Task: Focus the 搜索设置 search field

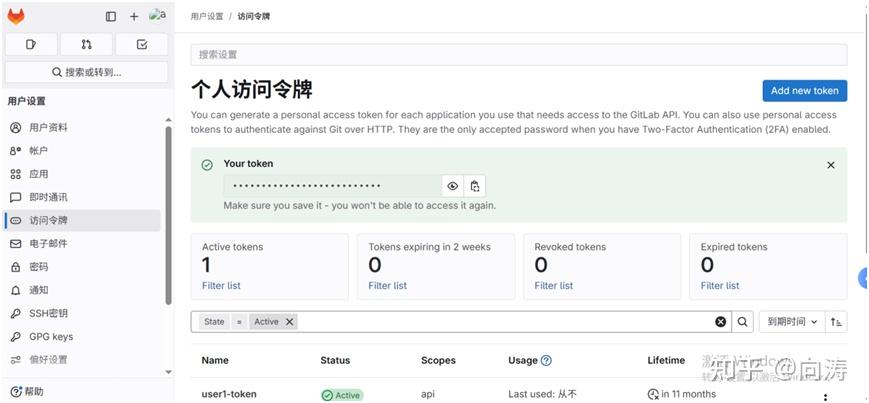Action: point(519,55)
